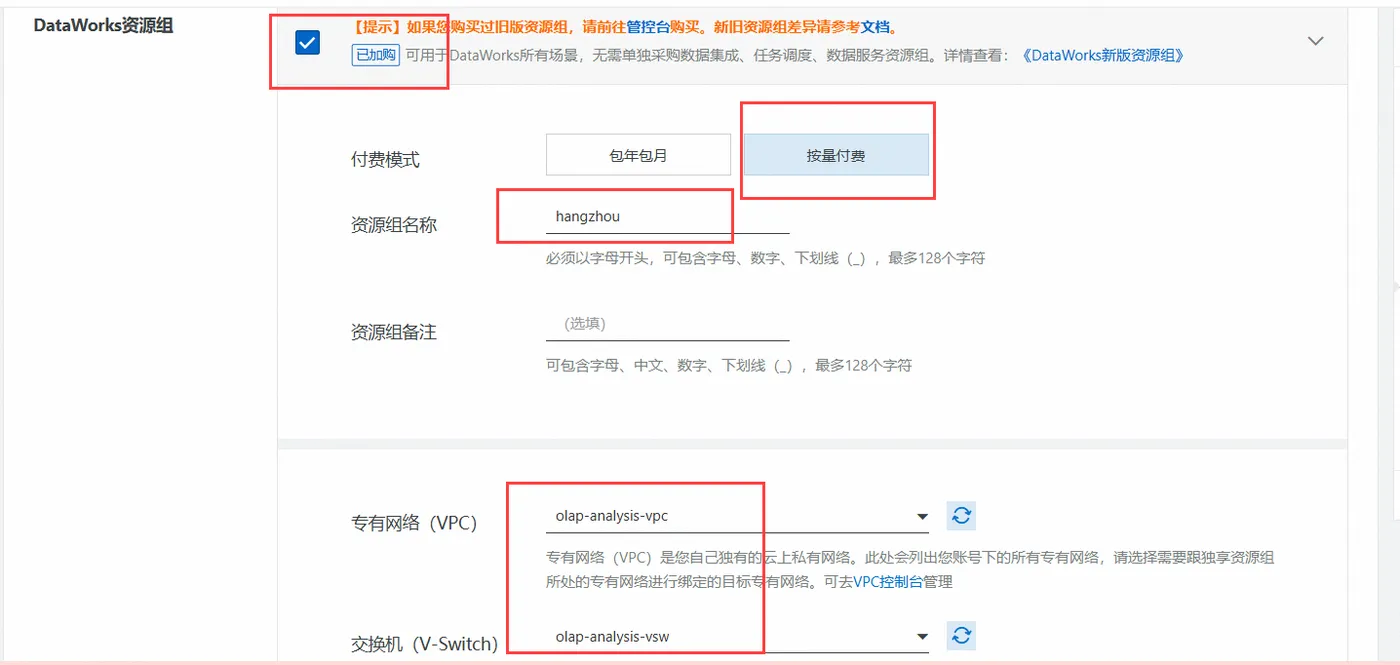Click the resource group remark (选填) field
This screenshot has width=1400, height=665.
coord(668,324)
